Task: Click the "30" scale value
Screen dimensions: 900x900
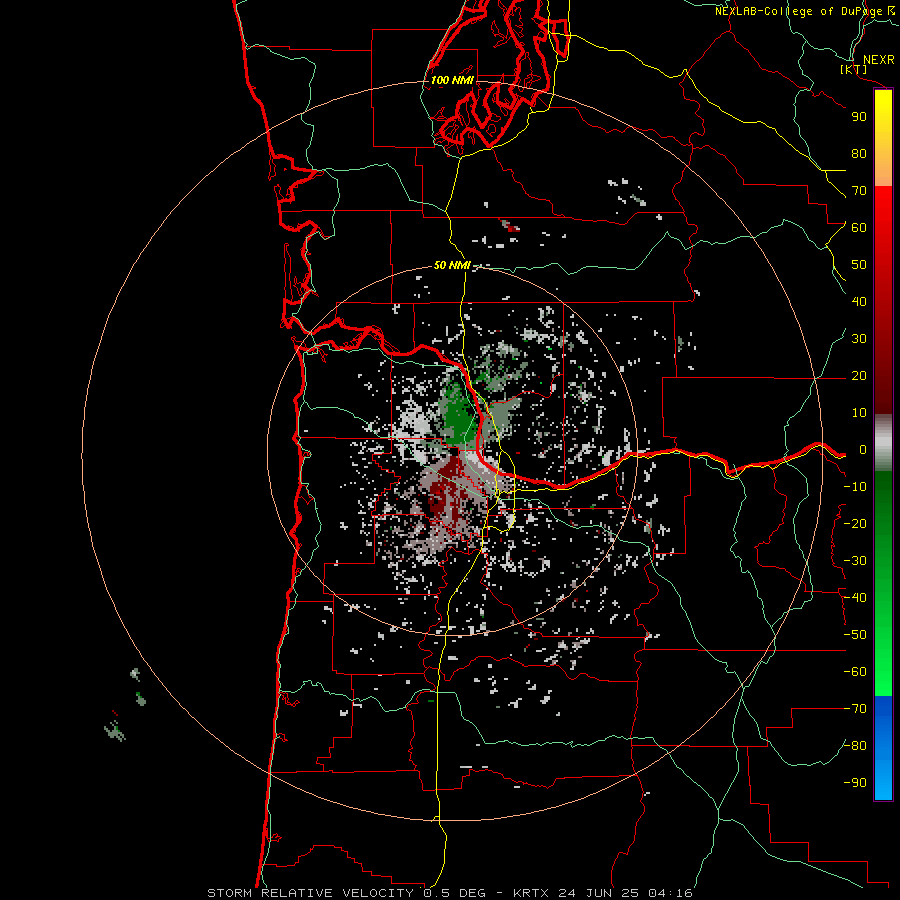Action: tap(859, 339)
